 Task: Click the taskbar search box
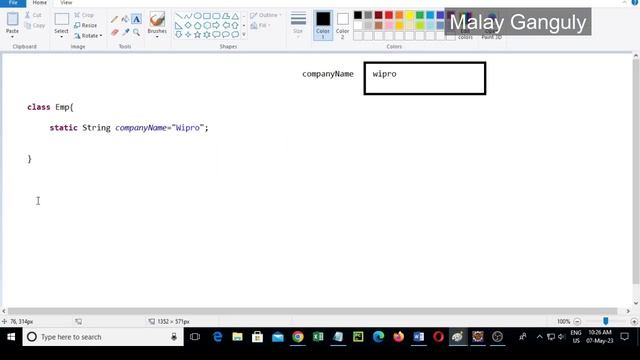(103, 337)
